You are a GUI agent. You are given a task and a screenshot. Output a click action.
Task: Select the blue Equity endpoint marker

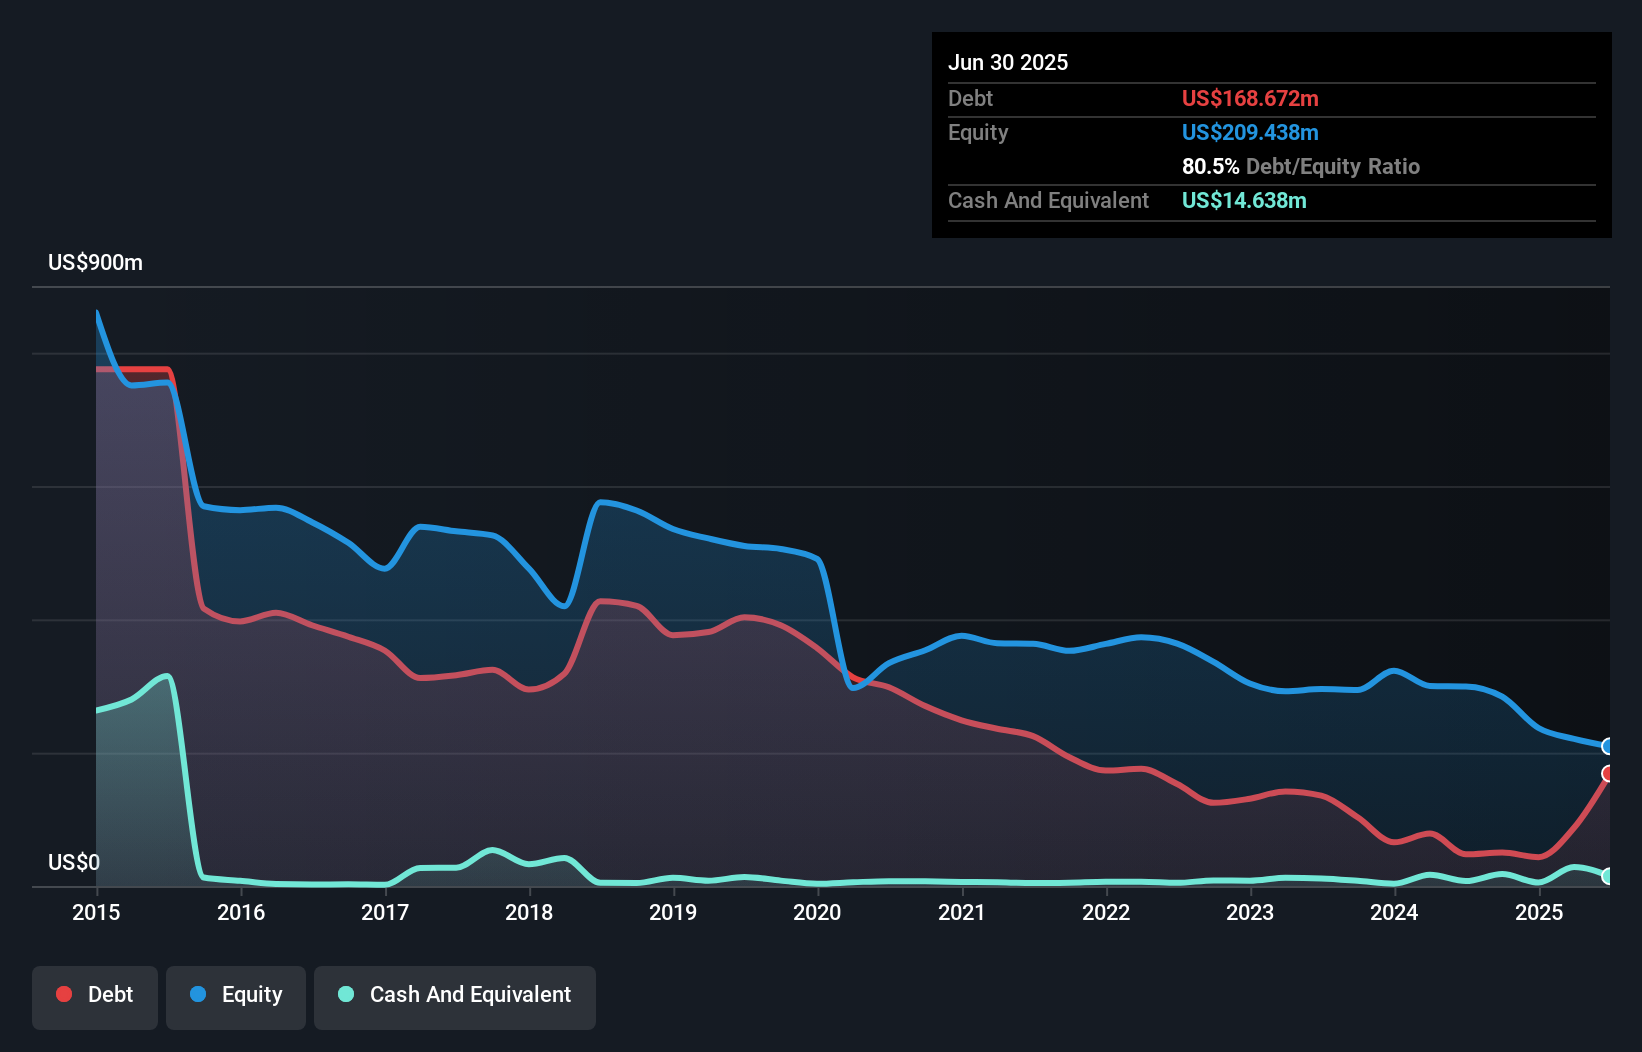click(x=1608, y=746)
